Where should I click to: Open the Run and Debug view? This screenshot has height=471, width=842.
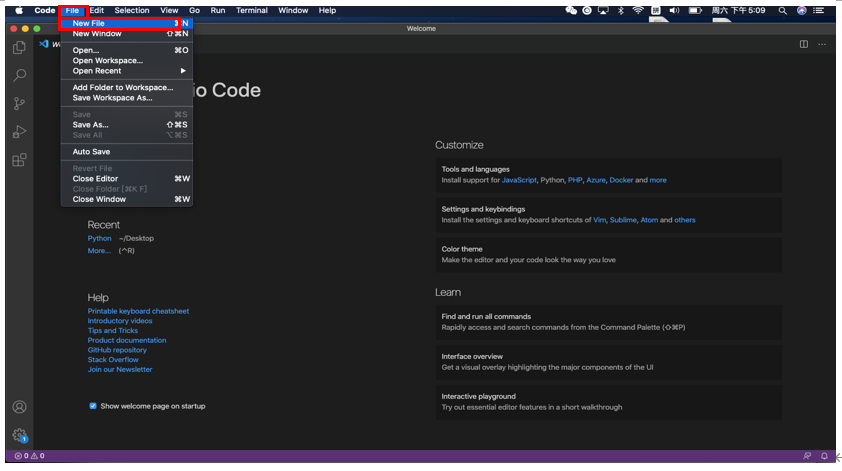[19, 132]
